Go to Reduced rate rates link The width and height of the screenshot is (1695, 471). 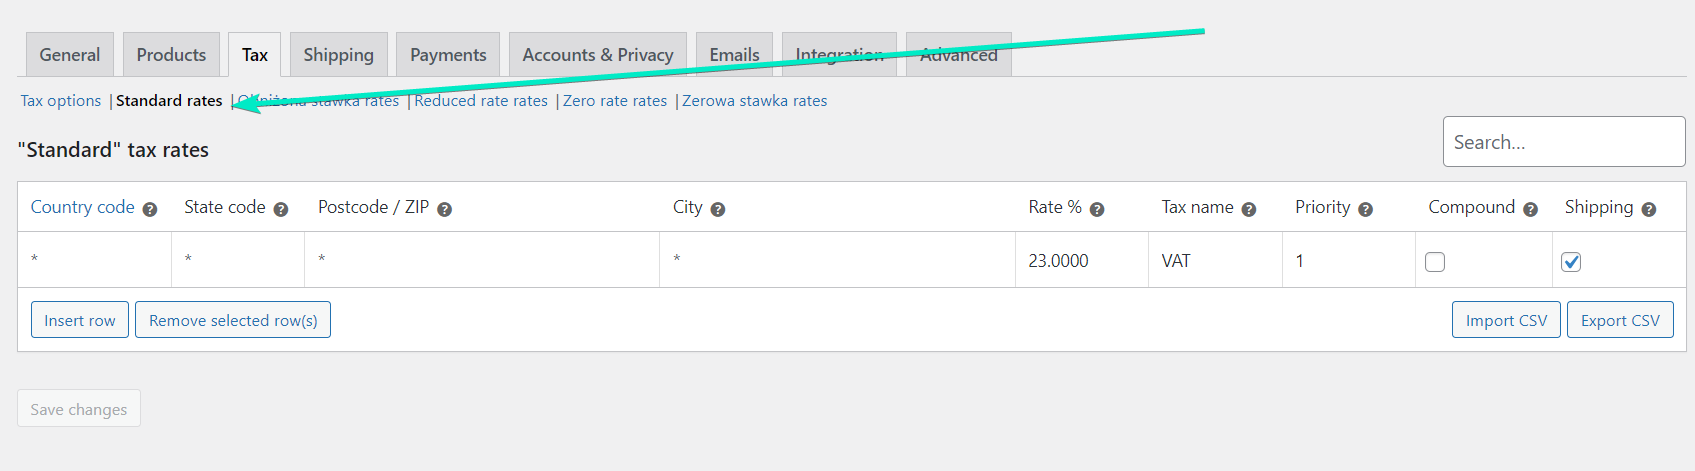(481, 101)
